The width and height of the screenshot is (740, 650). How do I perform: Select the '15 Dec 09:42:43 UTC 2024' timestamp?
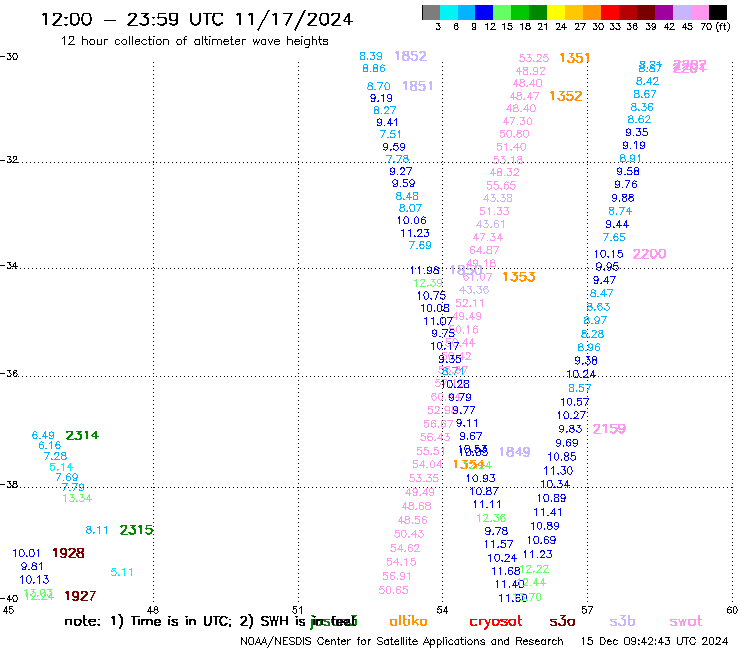pos(654,641)
